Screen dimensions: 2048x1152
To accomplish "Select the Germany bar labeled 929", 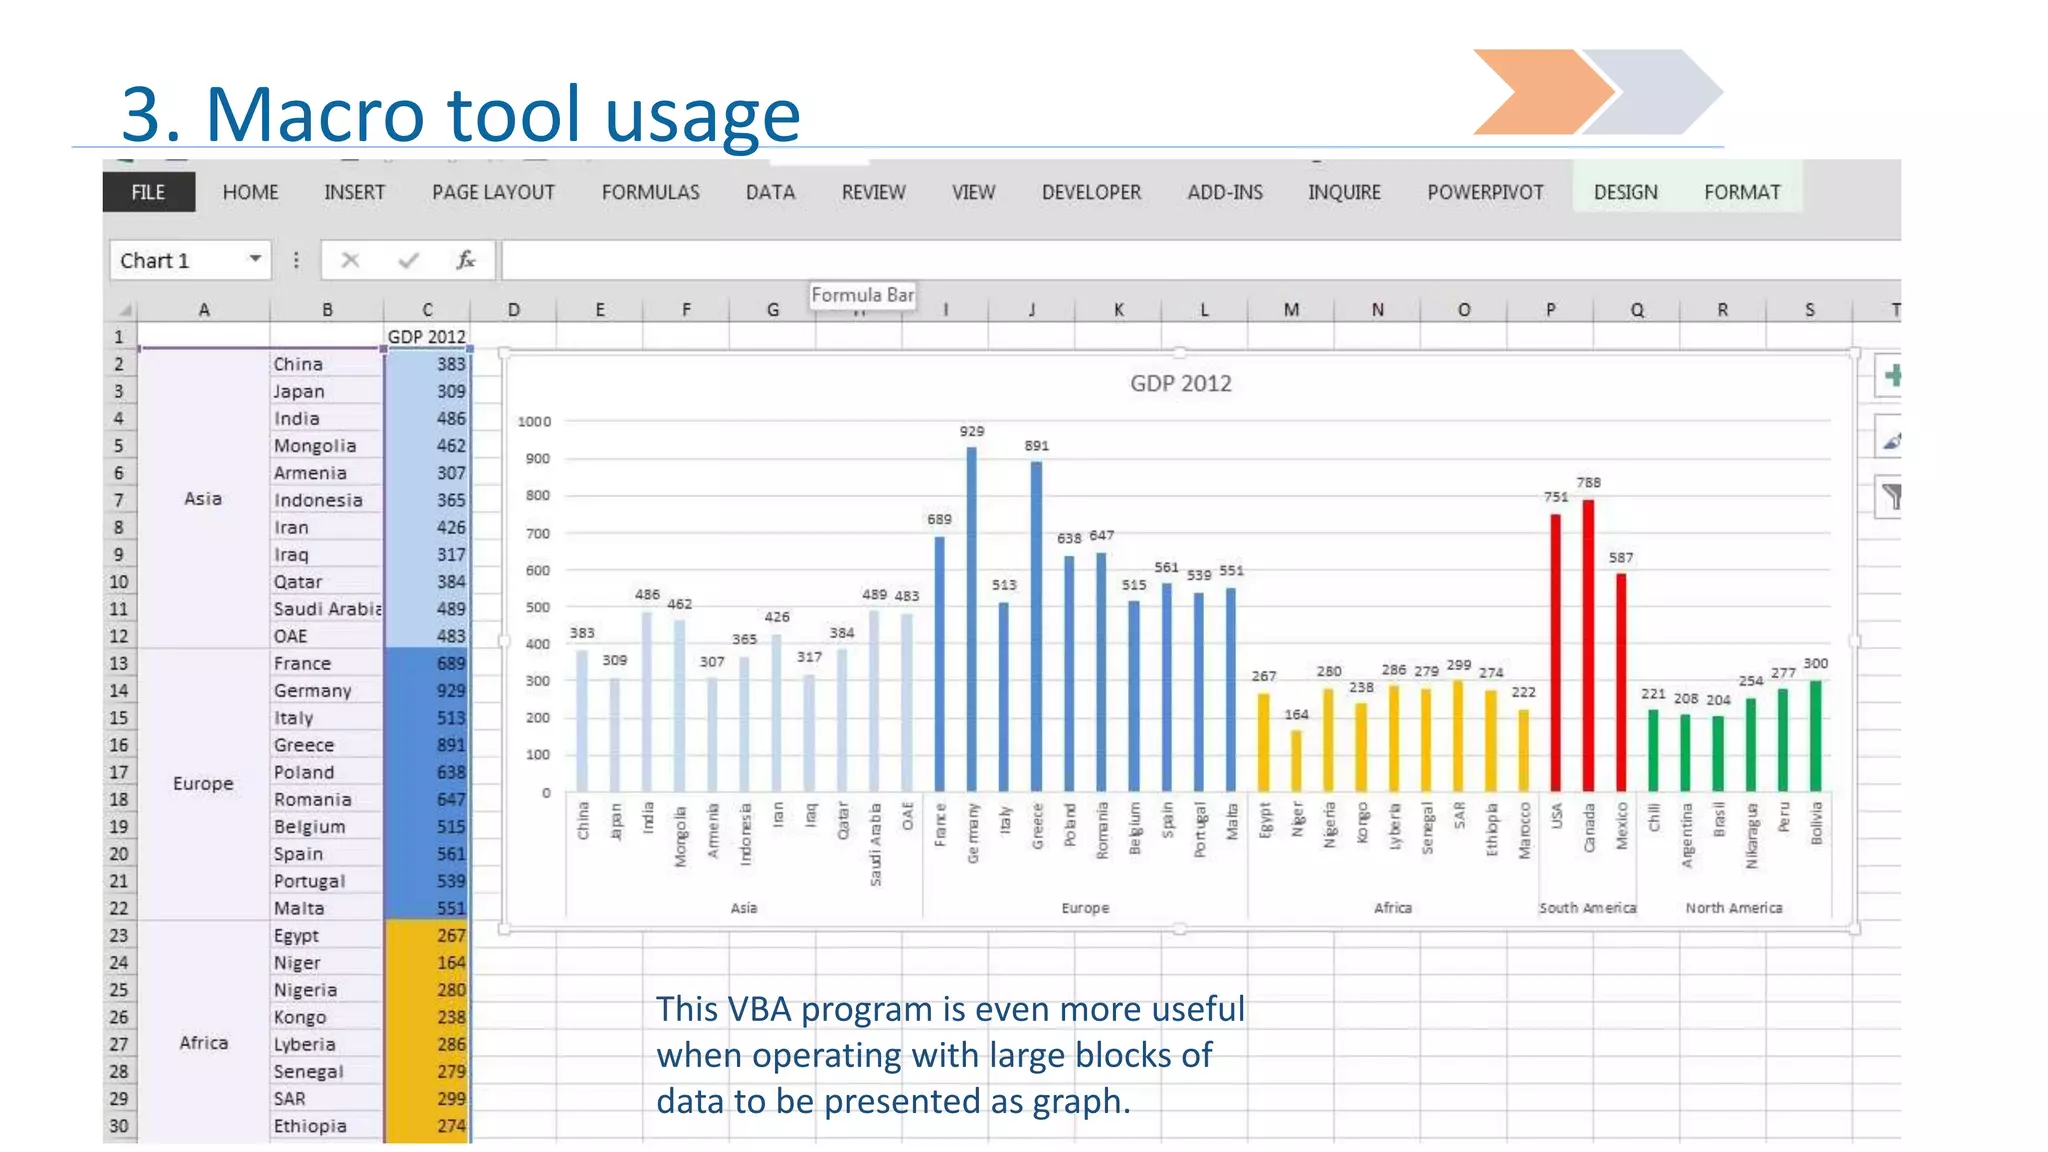I will pos(971,620).
